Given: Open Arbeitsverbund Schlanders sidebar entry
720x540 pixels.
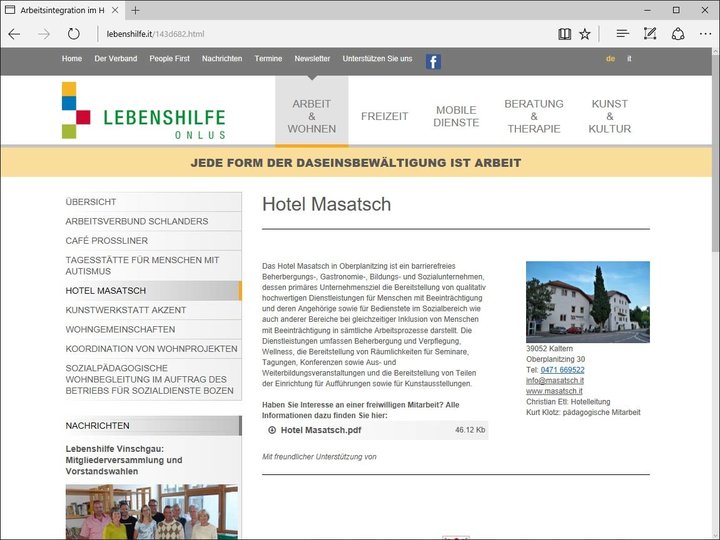Looking at the screenshot, I should coord(153,221).
